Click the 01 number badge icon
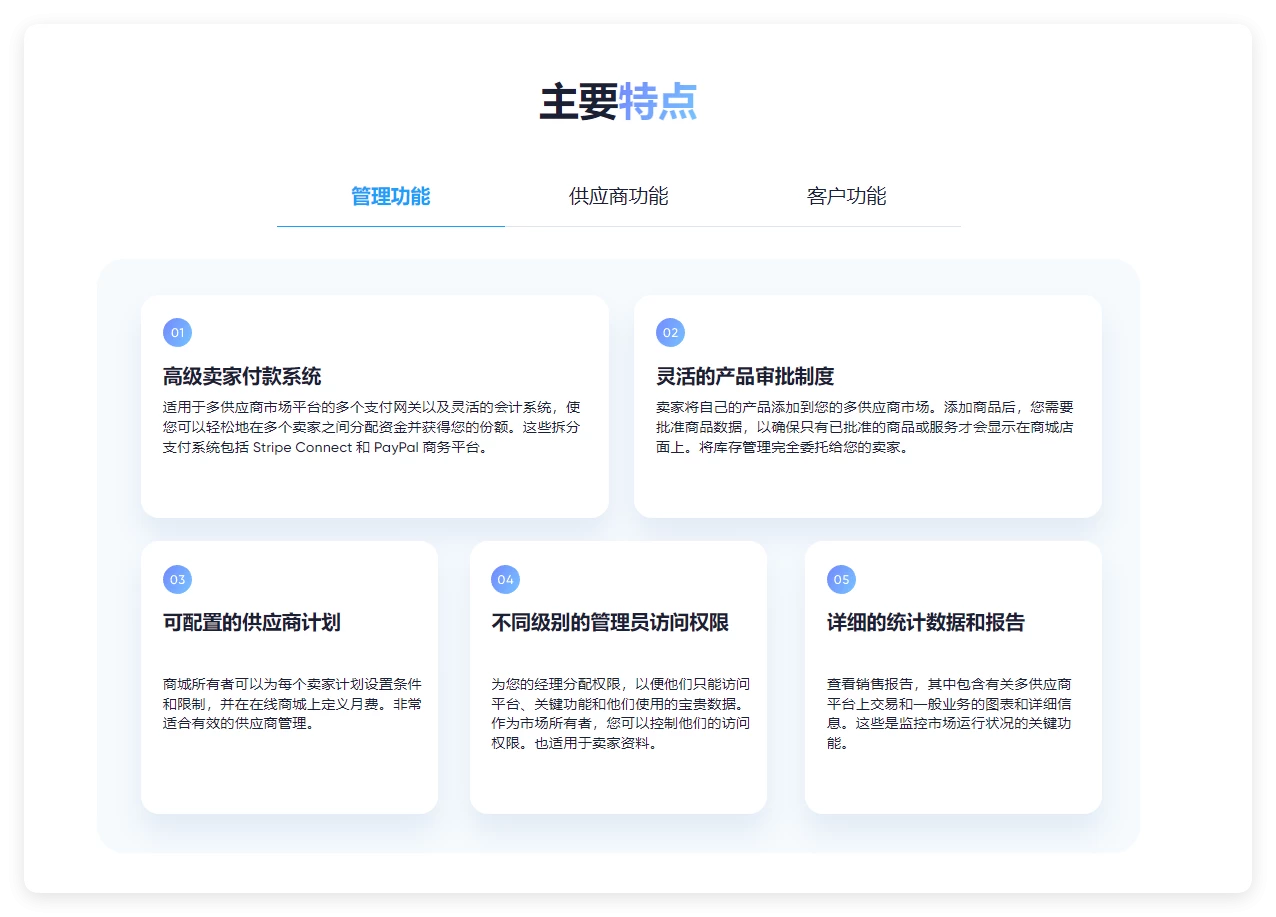Screen dimensions: 1276x917 [x=177, y=333]
